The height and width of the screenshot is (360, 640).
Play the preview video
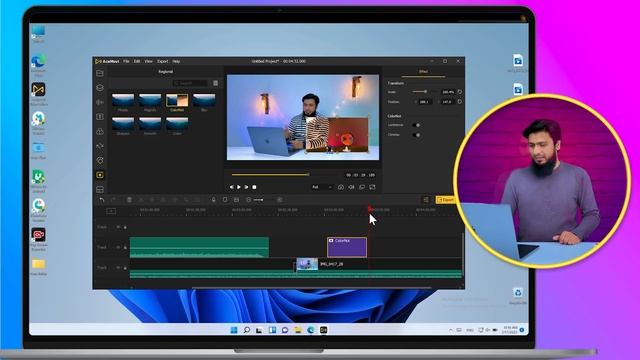point(239,187)
